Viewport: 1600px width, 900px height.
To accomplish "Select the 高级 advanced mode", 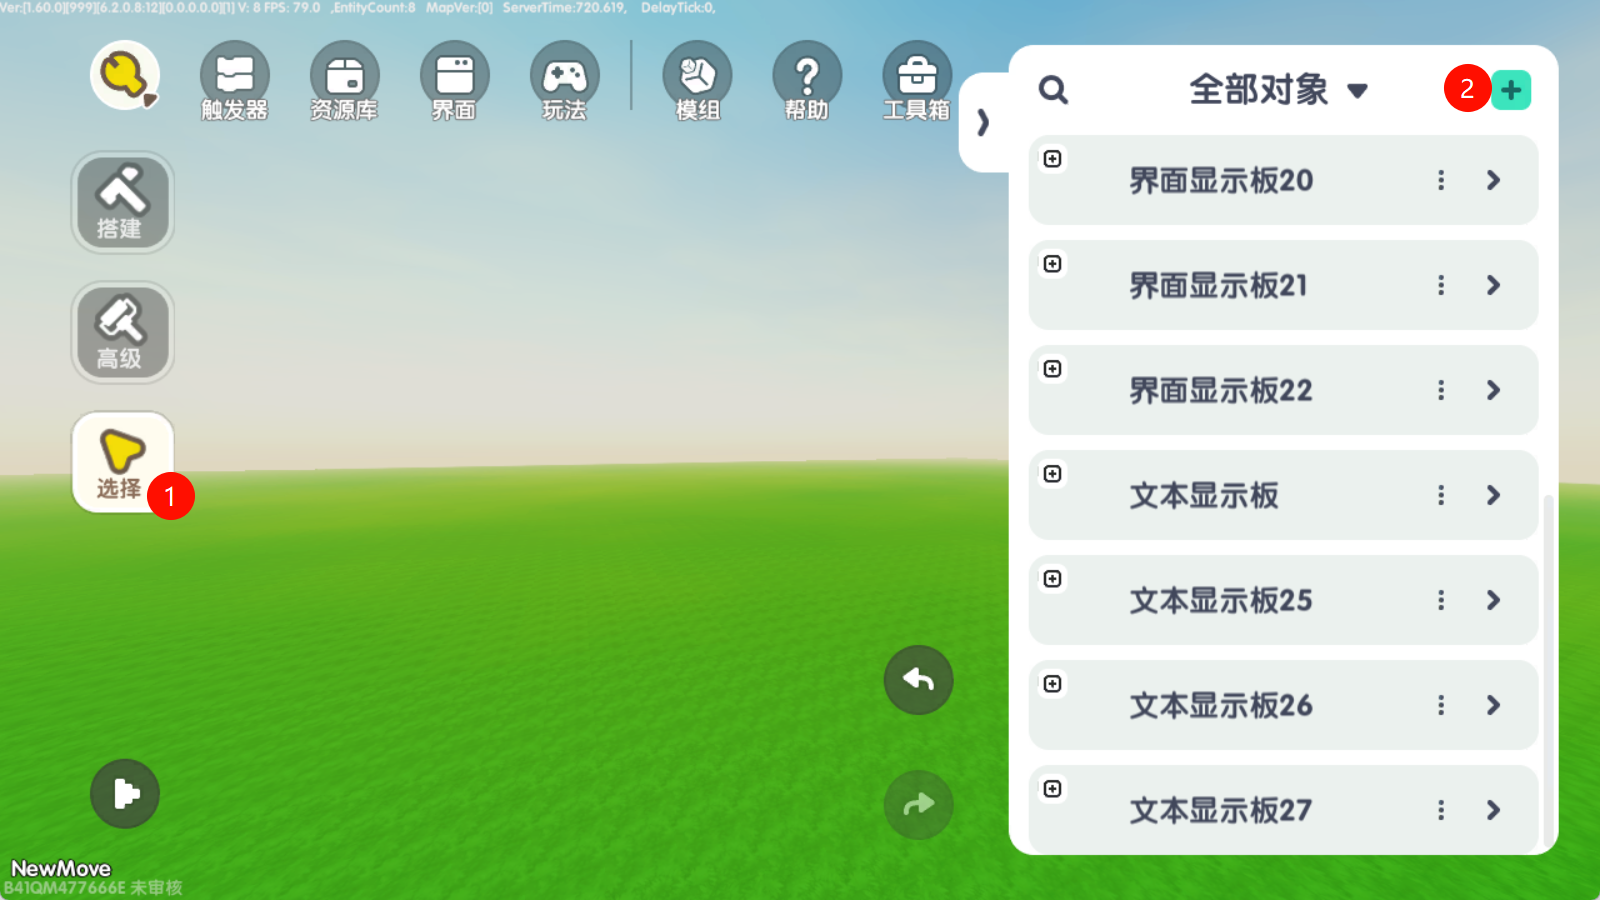I will [122, 332].
